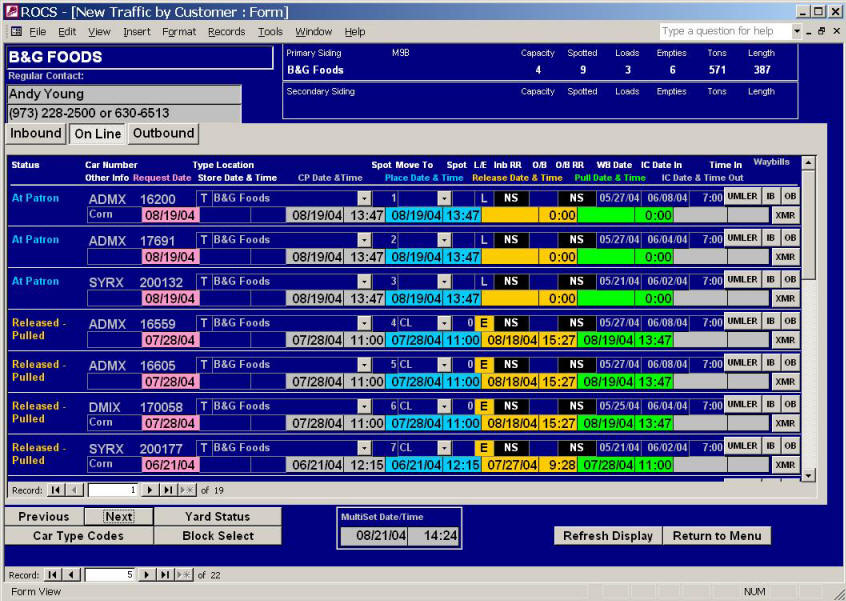Open help question box dropdown arrow
The height and width of the screenshot is (601, 846).
796,31
